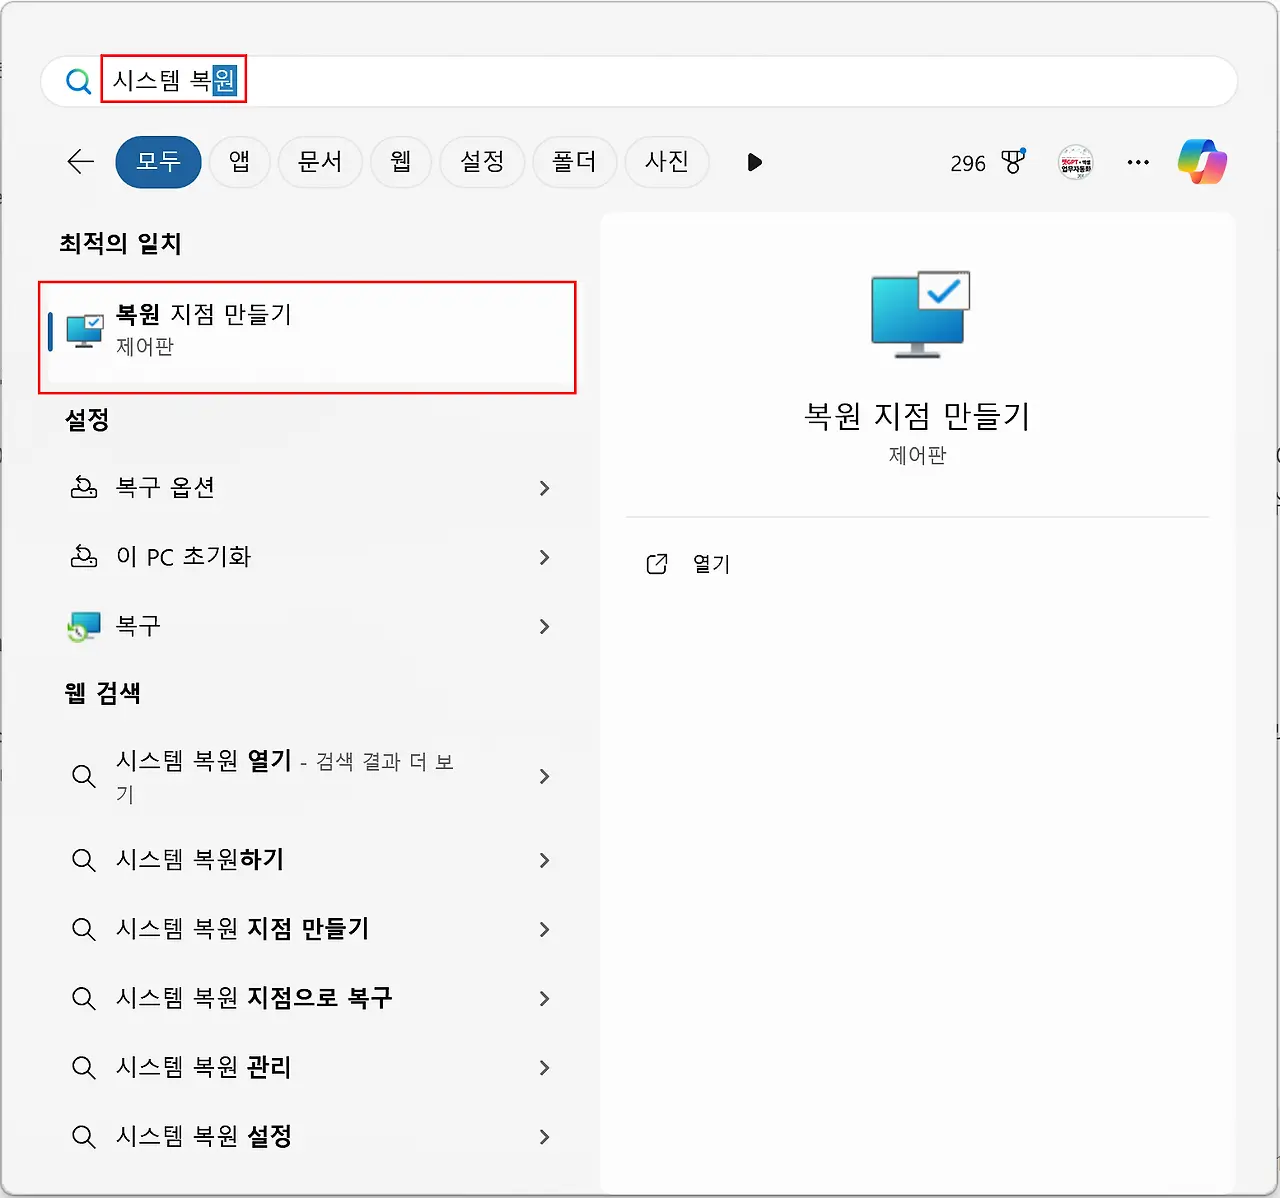Expand the 복구 옵션 settings result chevron
Viewport: 1280px width, 1198px height.
point(545,489)
